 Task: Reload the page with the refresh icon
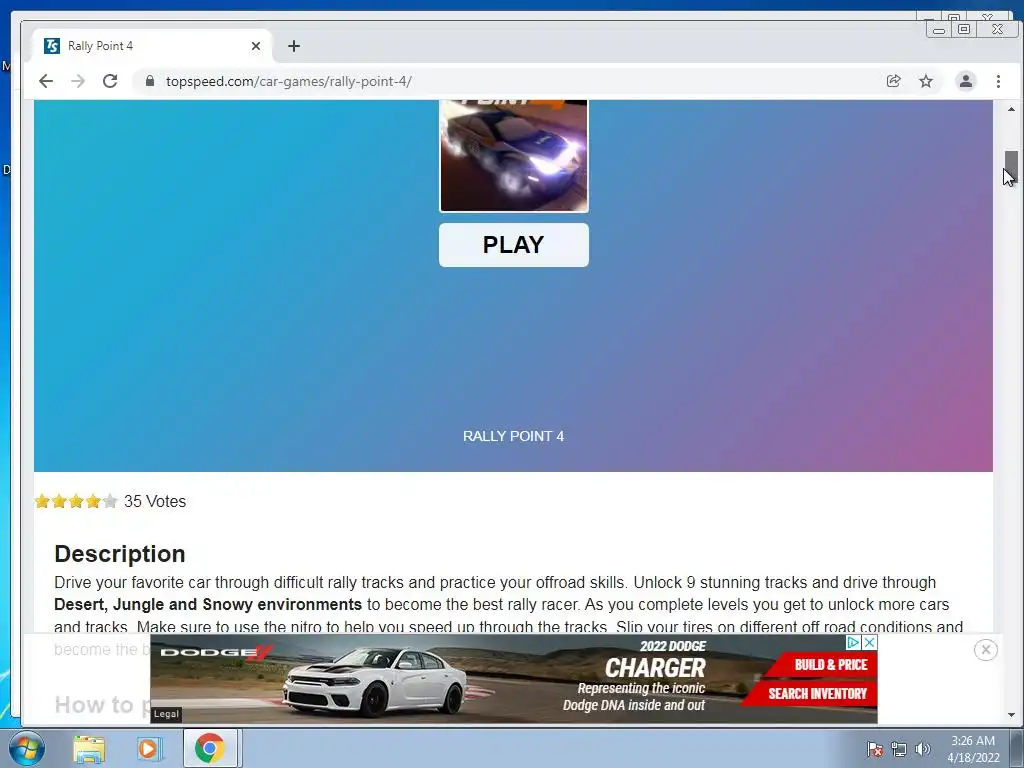tap(110, 81)
